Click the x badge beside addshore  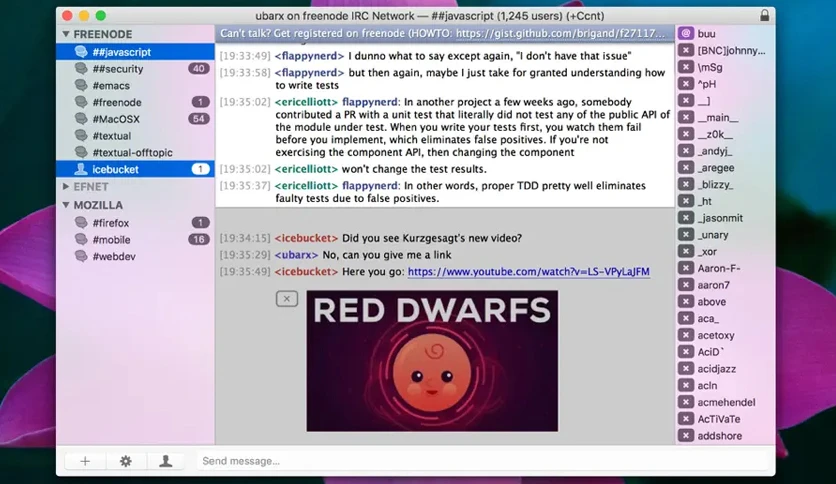(x=686, y=435)
